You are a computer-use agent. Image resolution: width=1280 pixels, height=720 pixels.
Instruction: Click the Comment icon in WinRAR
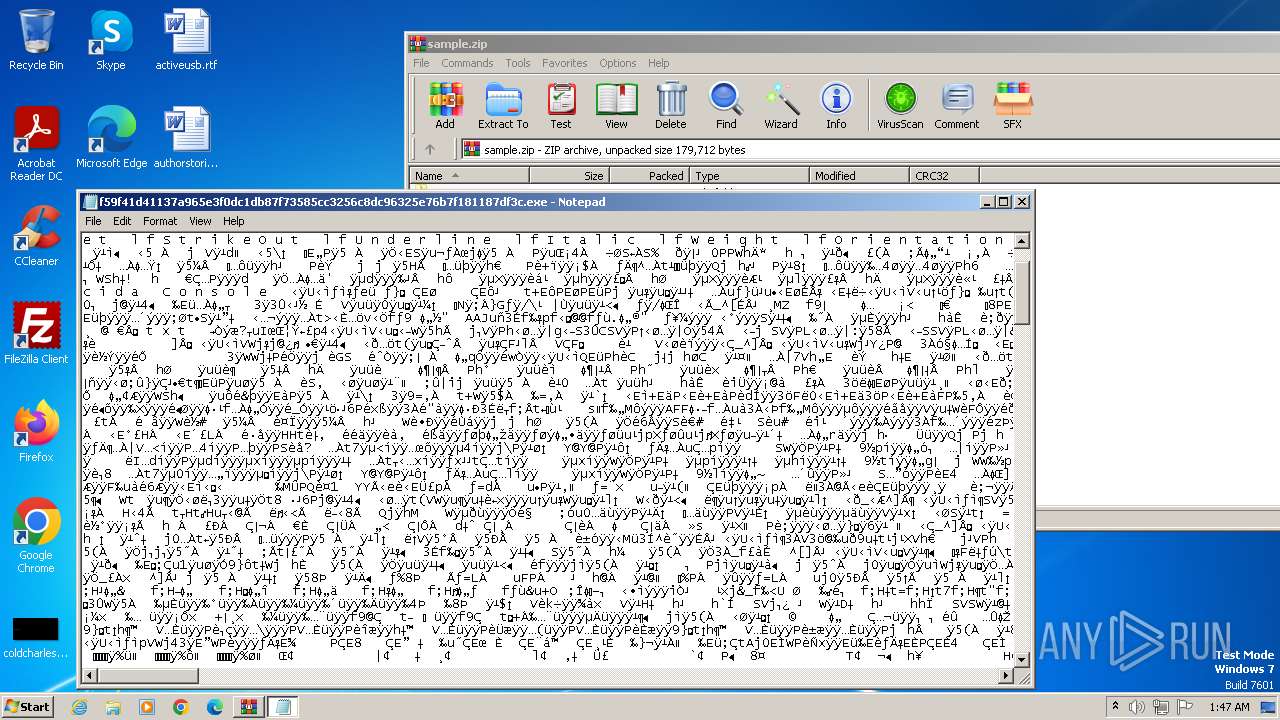coord(957,106)
